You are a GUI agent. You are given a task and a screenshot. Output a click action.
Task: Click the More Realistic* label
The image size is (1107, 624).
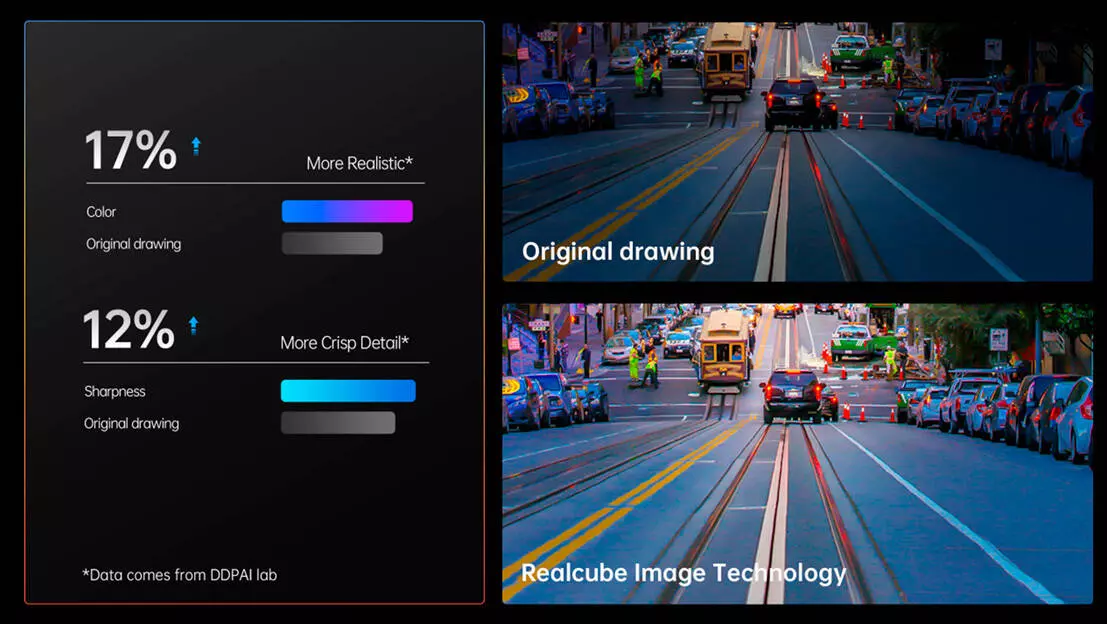(359, 163)
